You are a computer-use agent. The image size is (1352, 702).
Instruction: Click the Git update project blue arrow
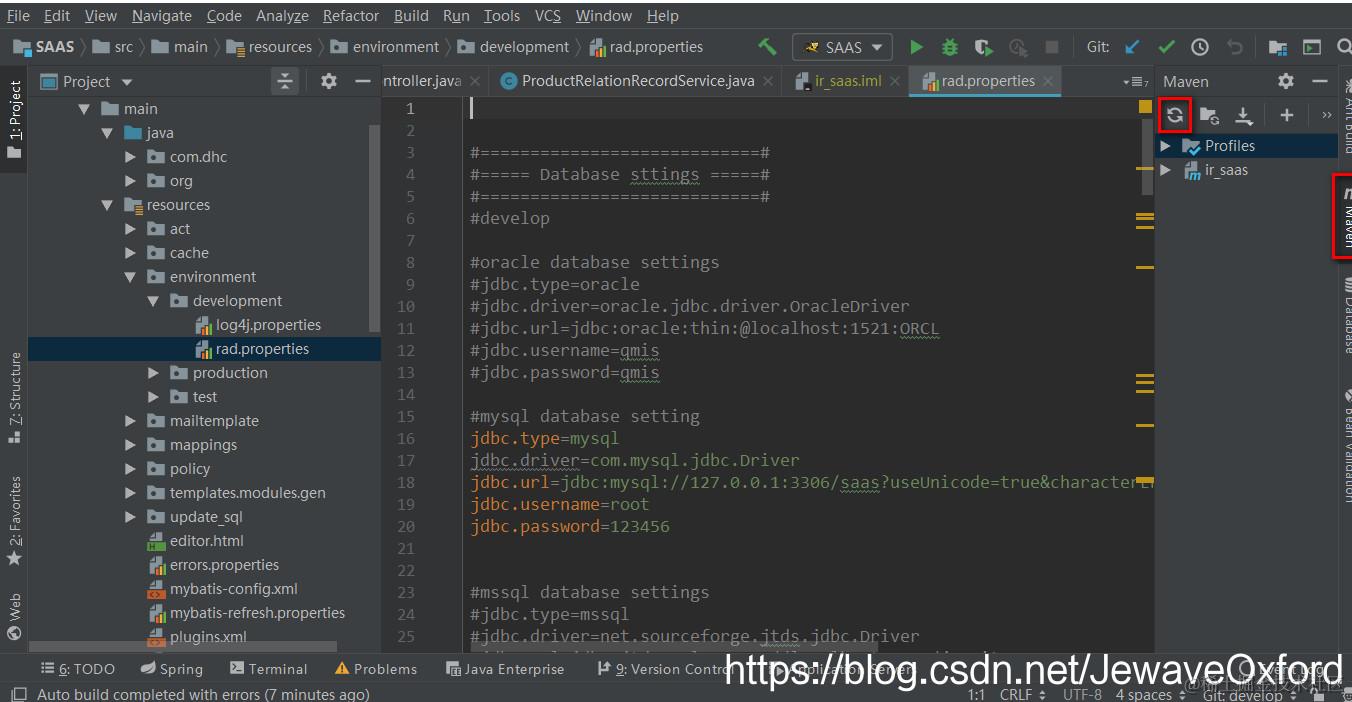pos(1132,47)
